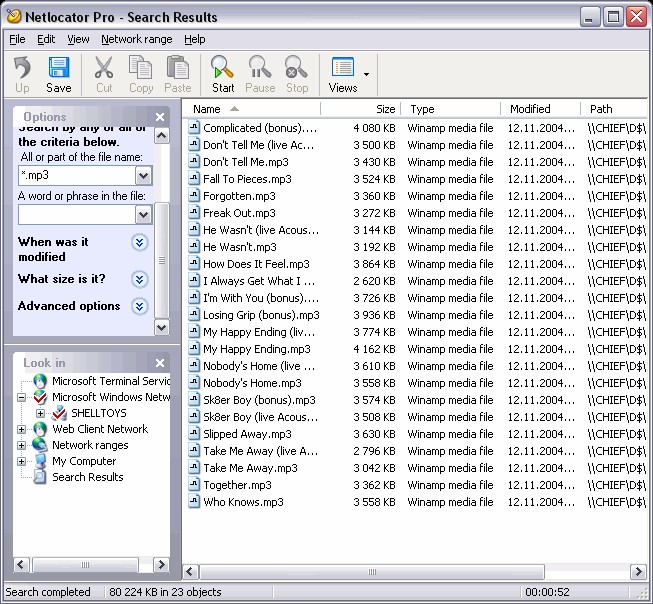The image size is (653, 604).
Task: Click icon of Who Knows.mp3
Action: (x=194, y=502)
